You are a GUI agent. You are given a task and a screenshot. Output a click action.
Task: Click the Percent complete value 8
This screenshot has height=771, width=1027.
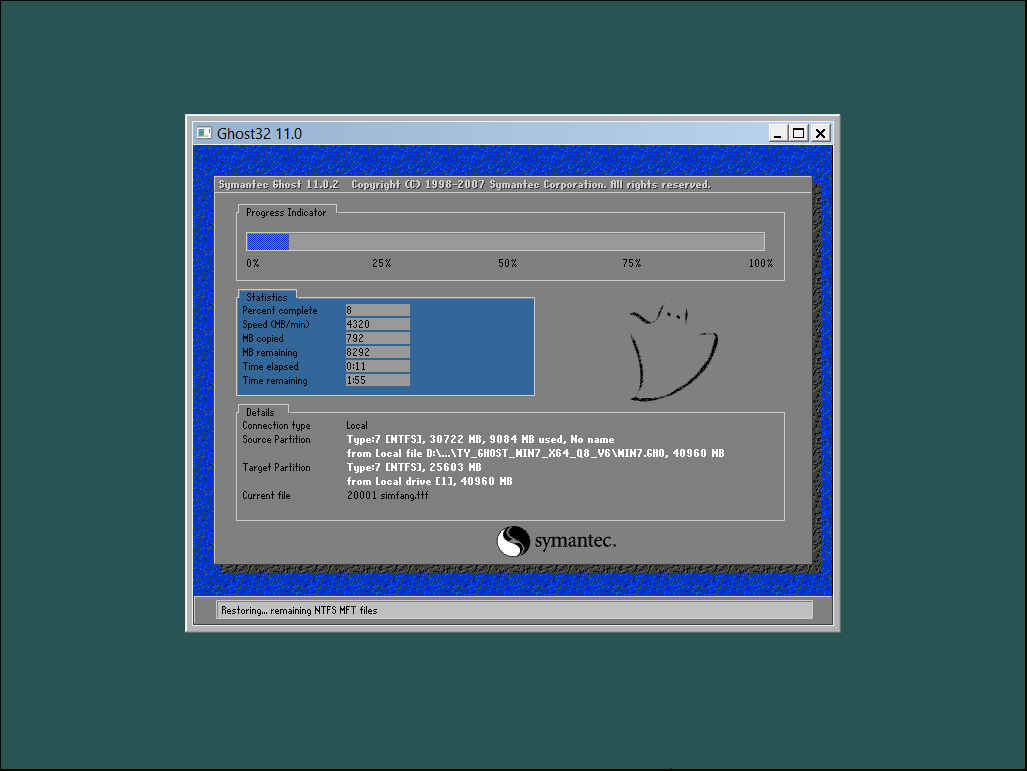[377, 310]
